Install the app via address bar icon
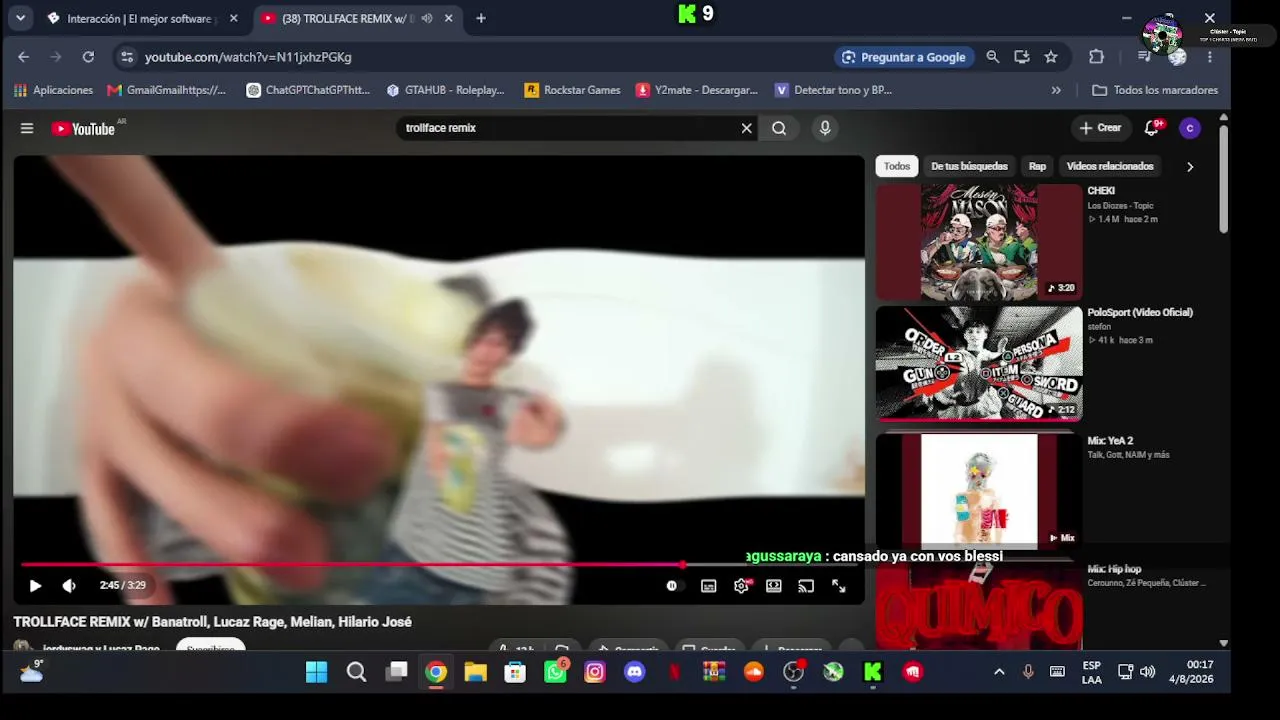 [x=1022, y=57]
